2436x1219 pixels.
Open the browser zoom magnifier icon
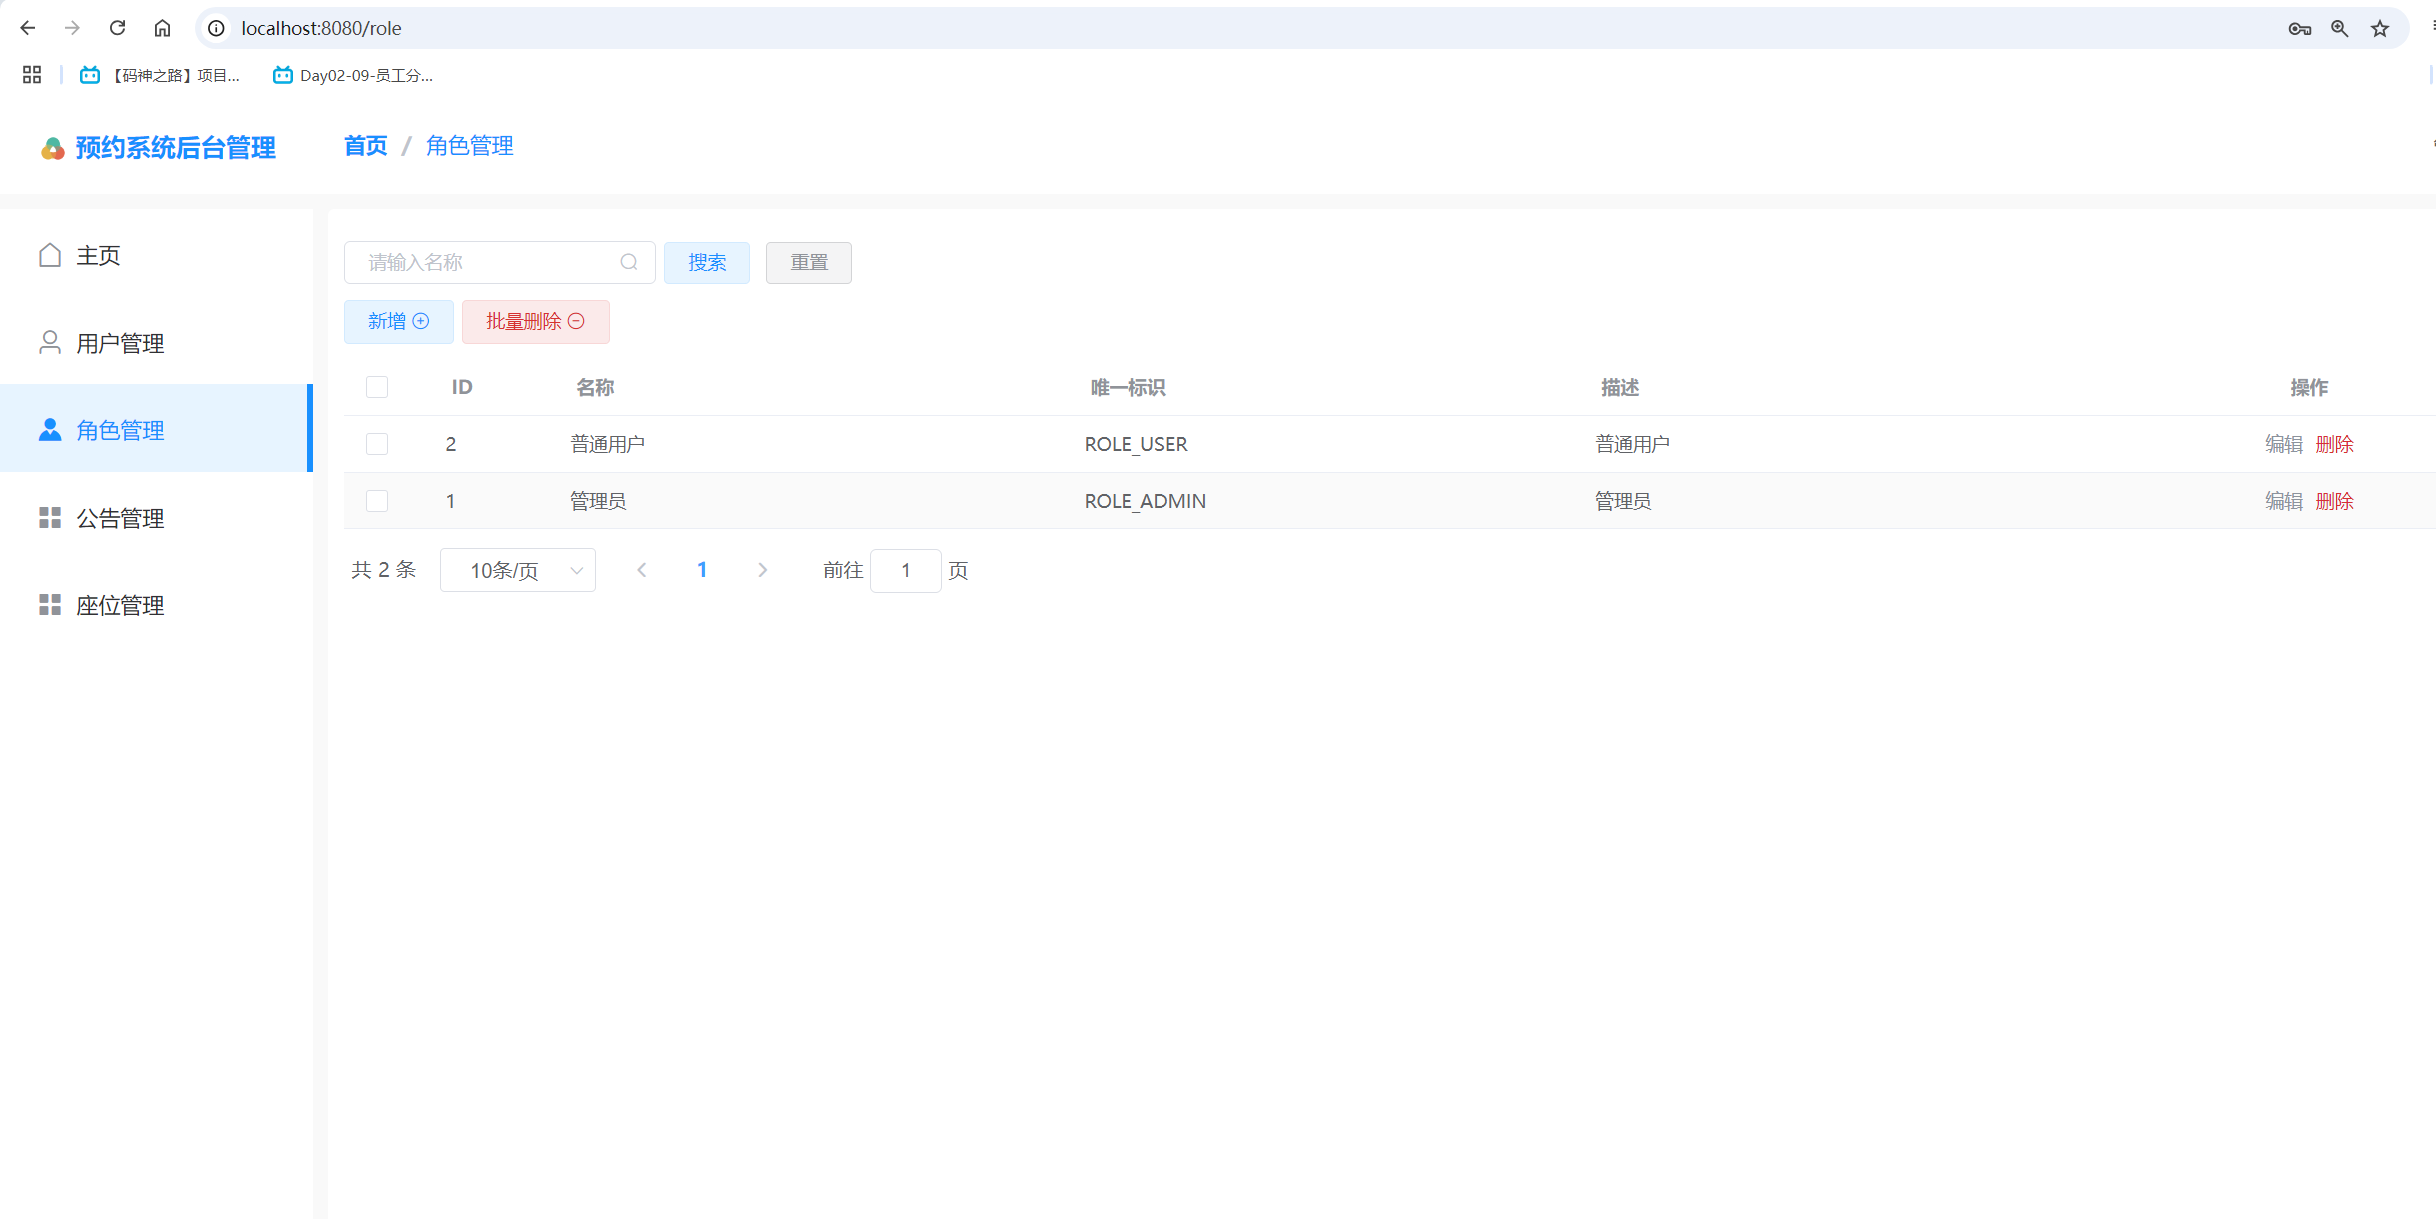(x=2339, y=29)
